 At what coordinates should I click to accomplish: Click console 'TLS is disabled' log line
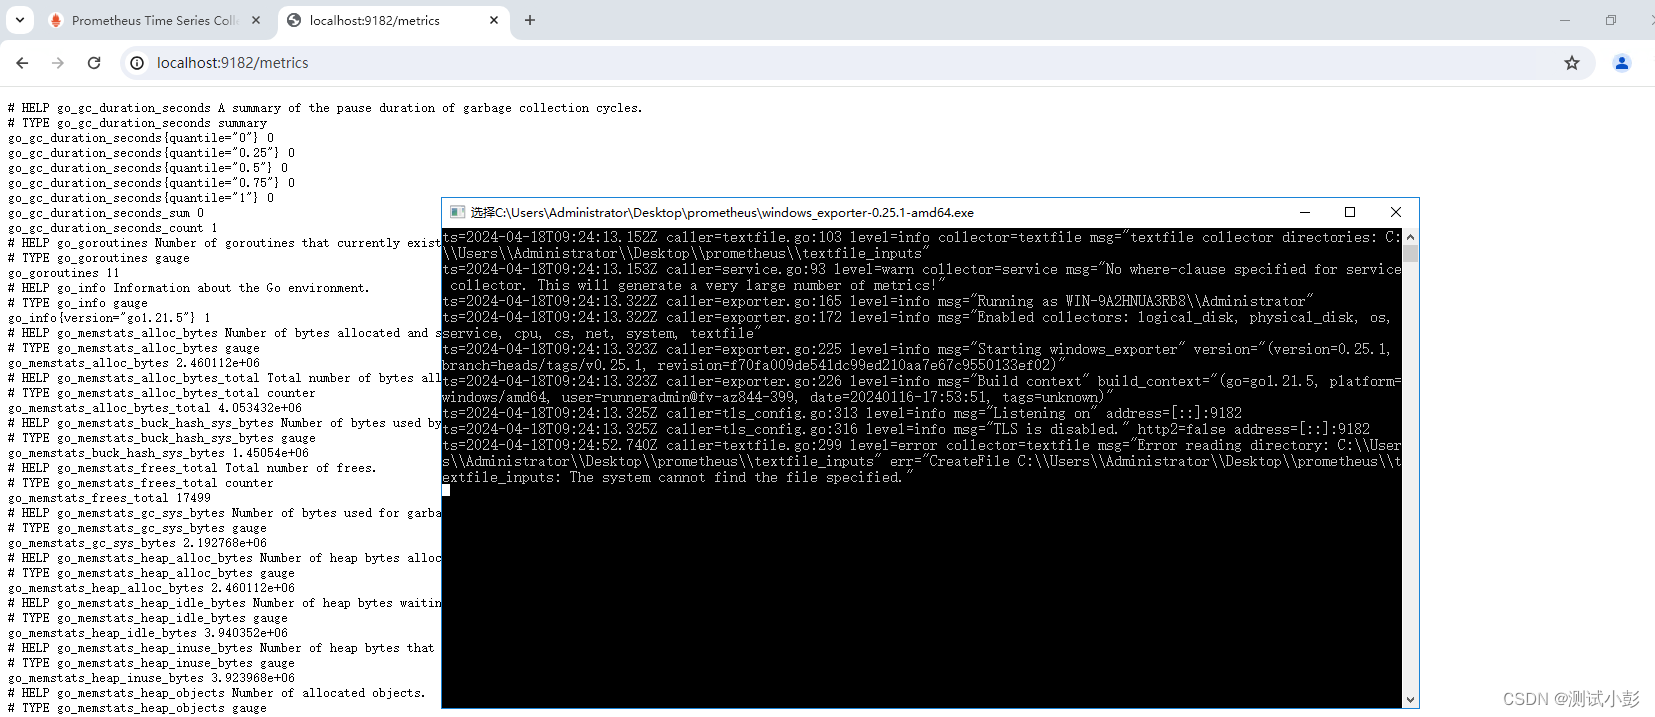pyautogui.click(x=906, y=429)
